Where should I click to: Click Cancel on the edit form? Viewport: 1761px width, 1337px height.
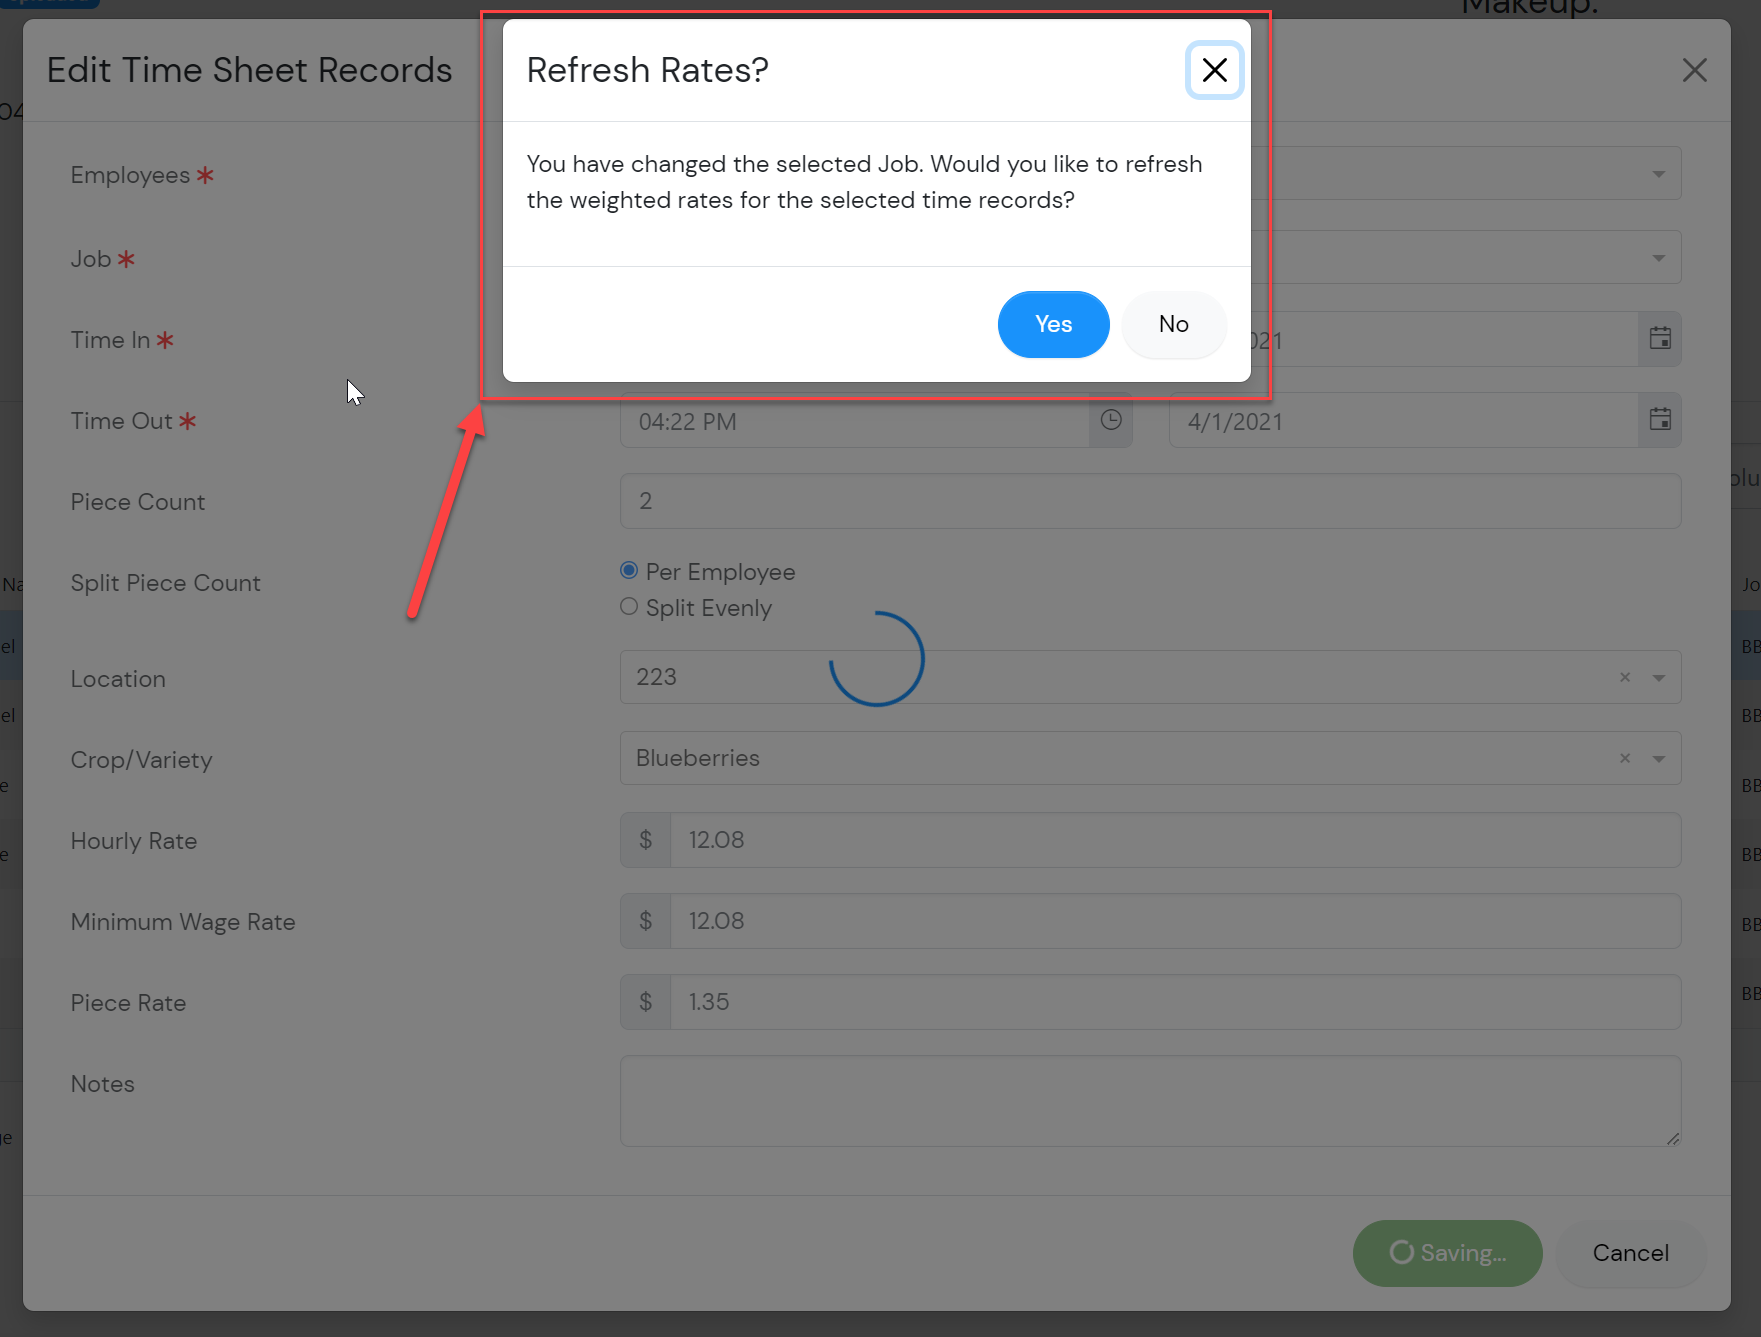1630,1253
